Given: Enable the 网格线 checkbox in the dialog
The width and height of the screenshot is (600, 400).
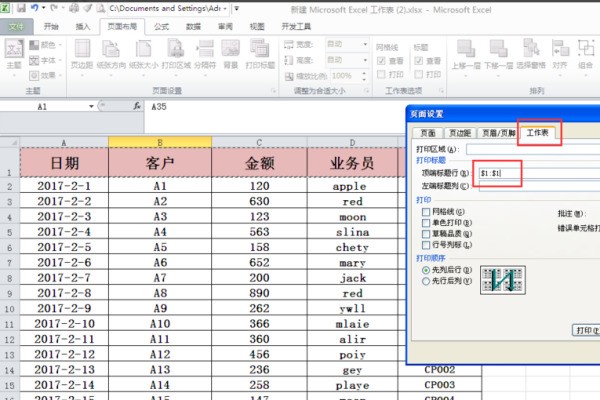Looking at the screenshot, I should click(x=427, y=211).
